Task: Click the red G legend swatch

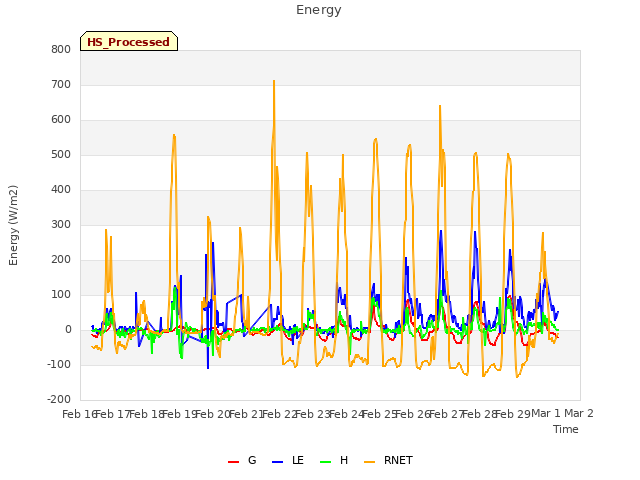Action: (x=233, y=462)
